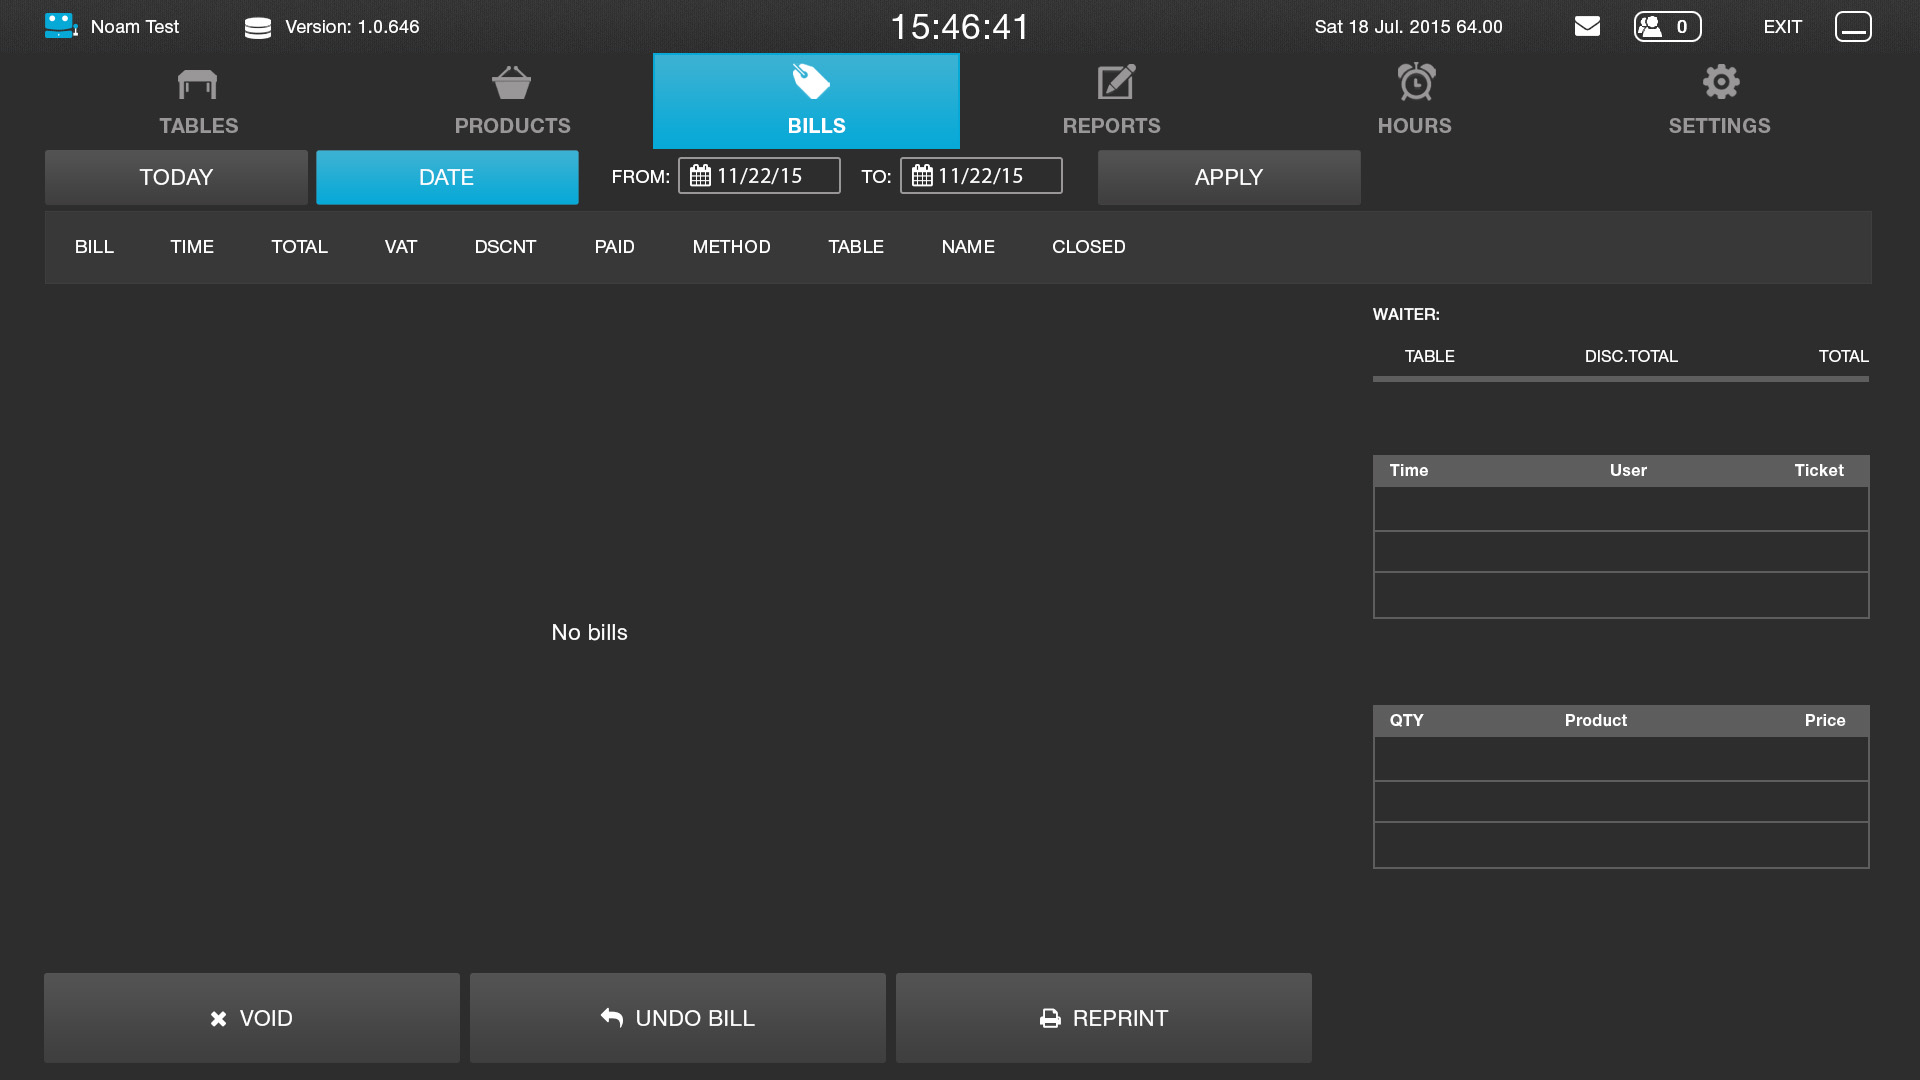Open the messages envelope icon
Viewport: 1920px width, 1080px height.
click(1587, 27)
